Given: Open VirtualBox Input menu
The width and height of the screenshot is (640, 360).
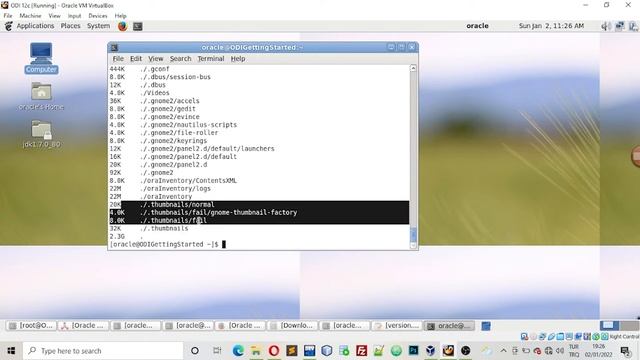Looking at the screenshot, I should tap(74, 16).
